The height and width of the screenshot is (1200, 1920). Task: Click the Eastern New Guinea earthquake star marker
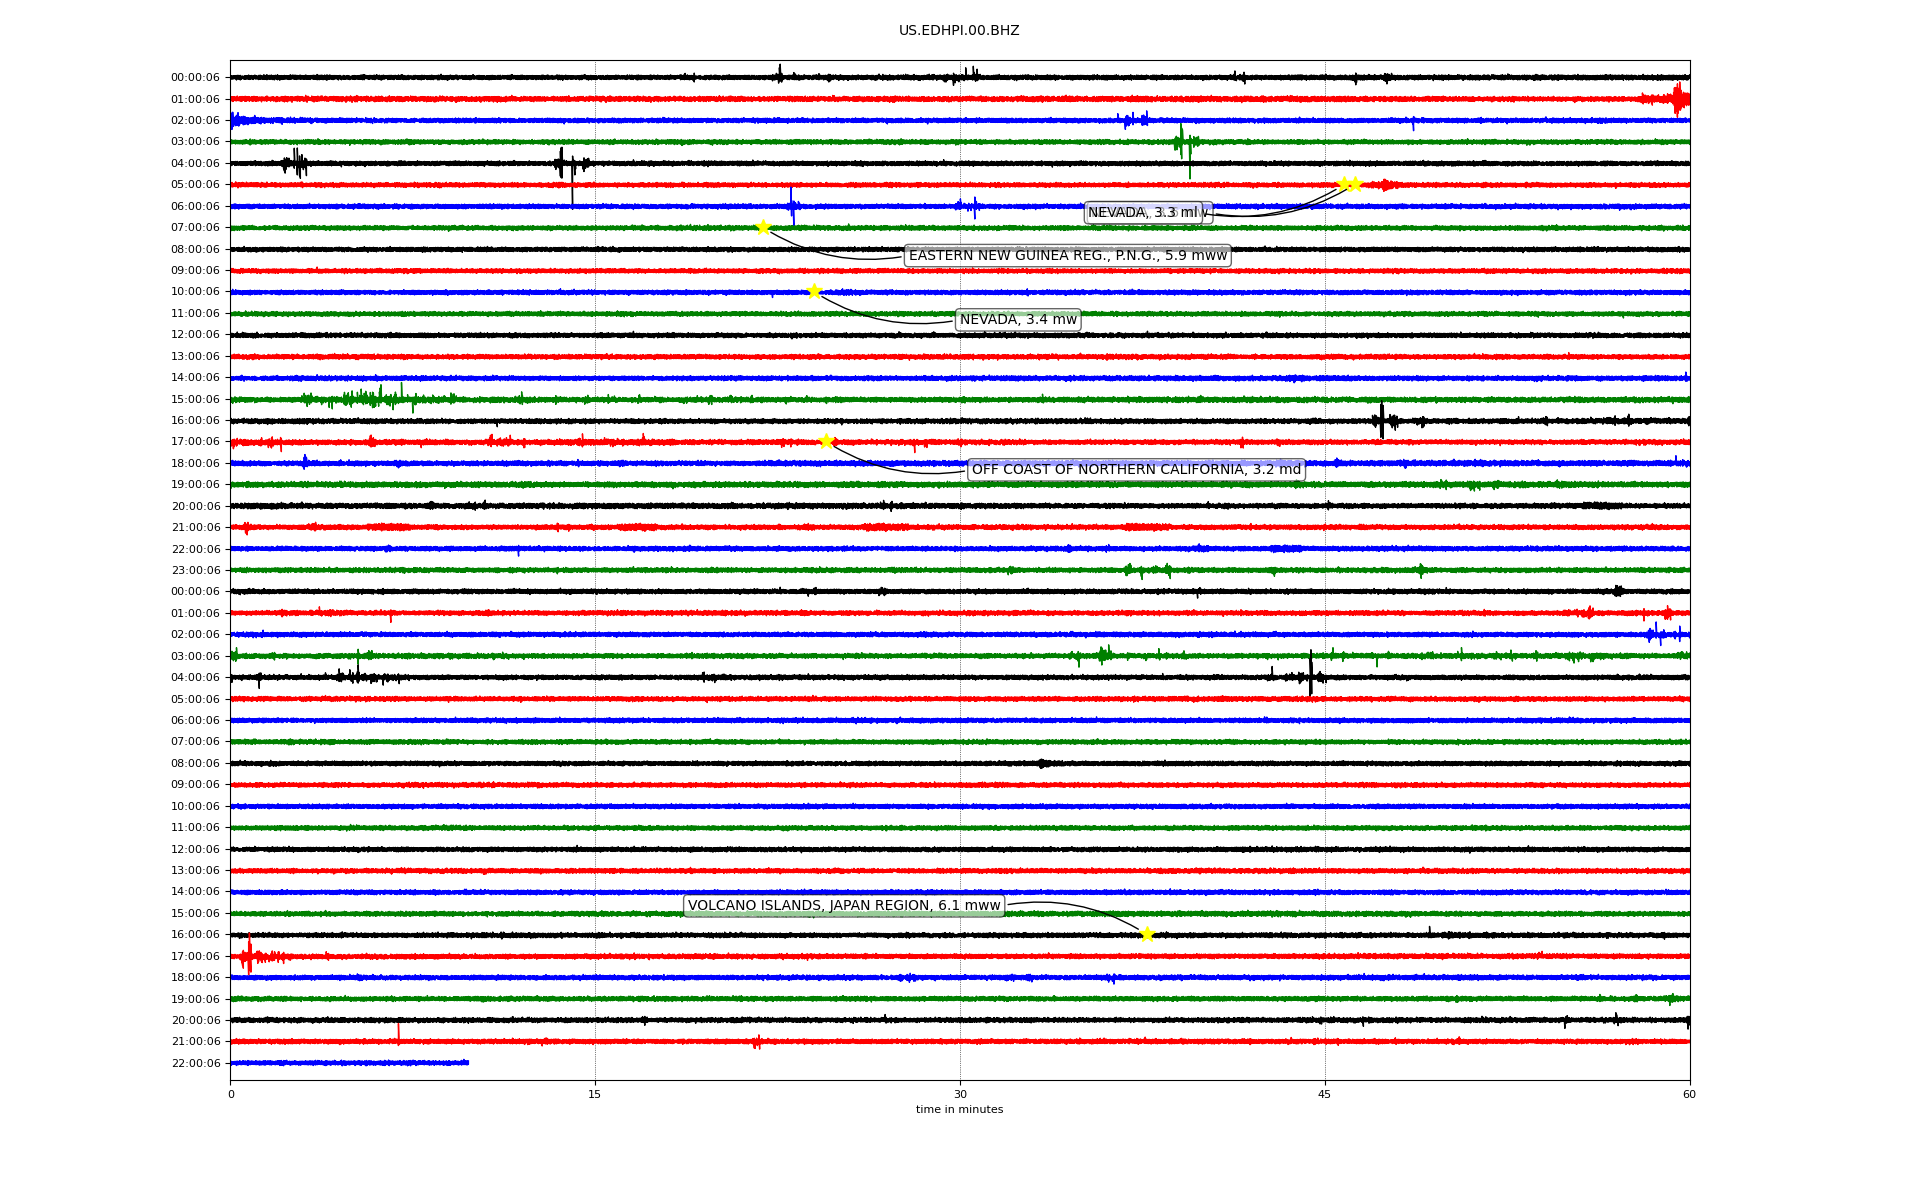(x=763, y=227)
